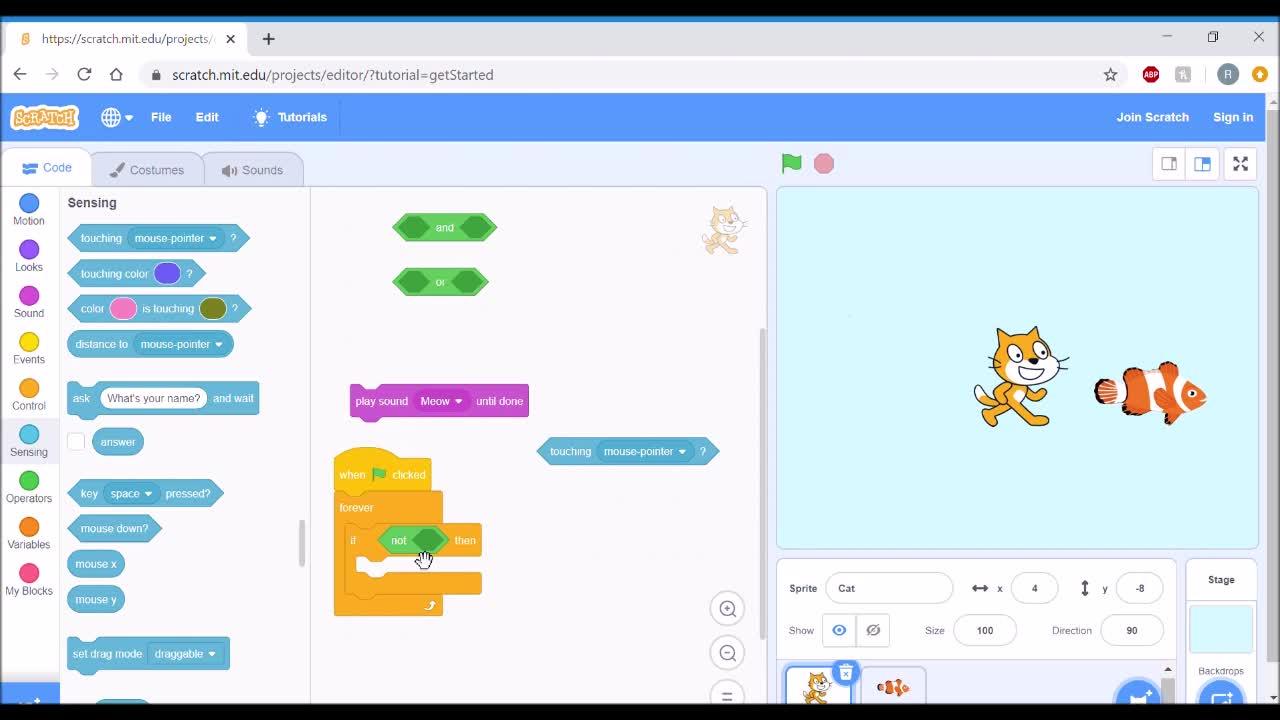Expand the distance to mouse-pointer dropdown
This screenshot has height=720, width=1280.
tap(182, 344)
